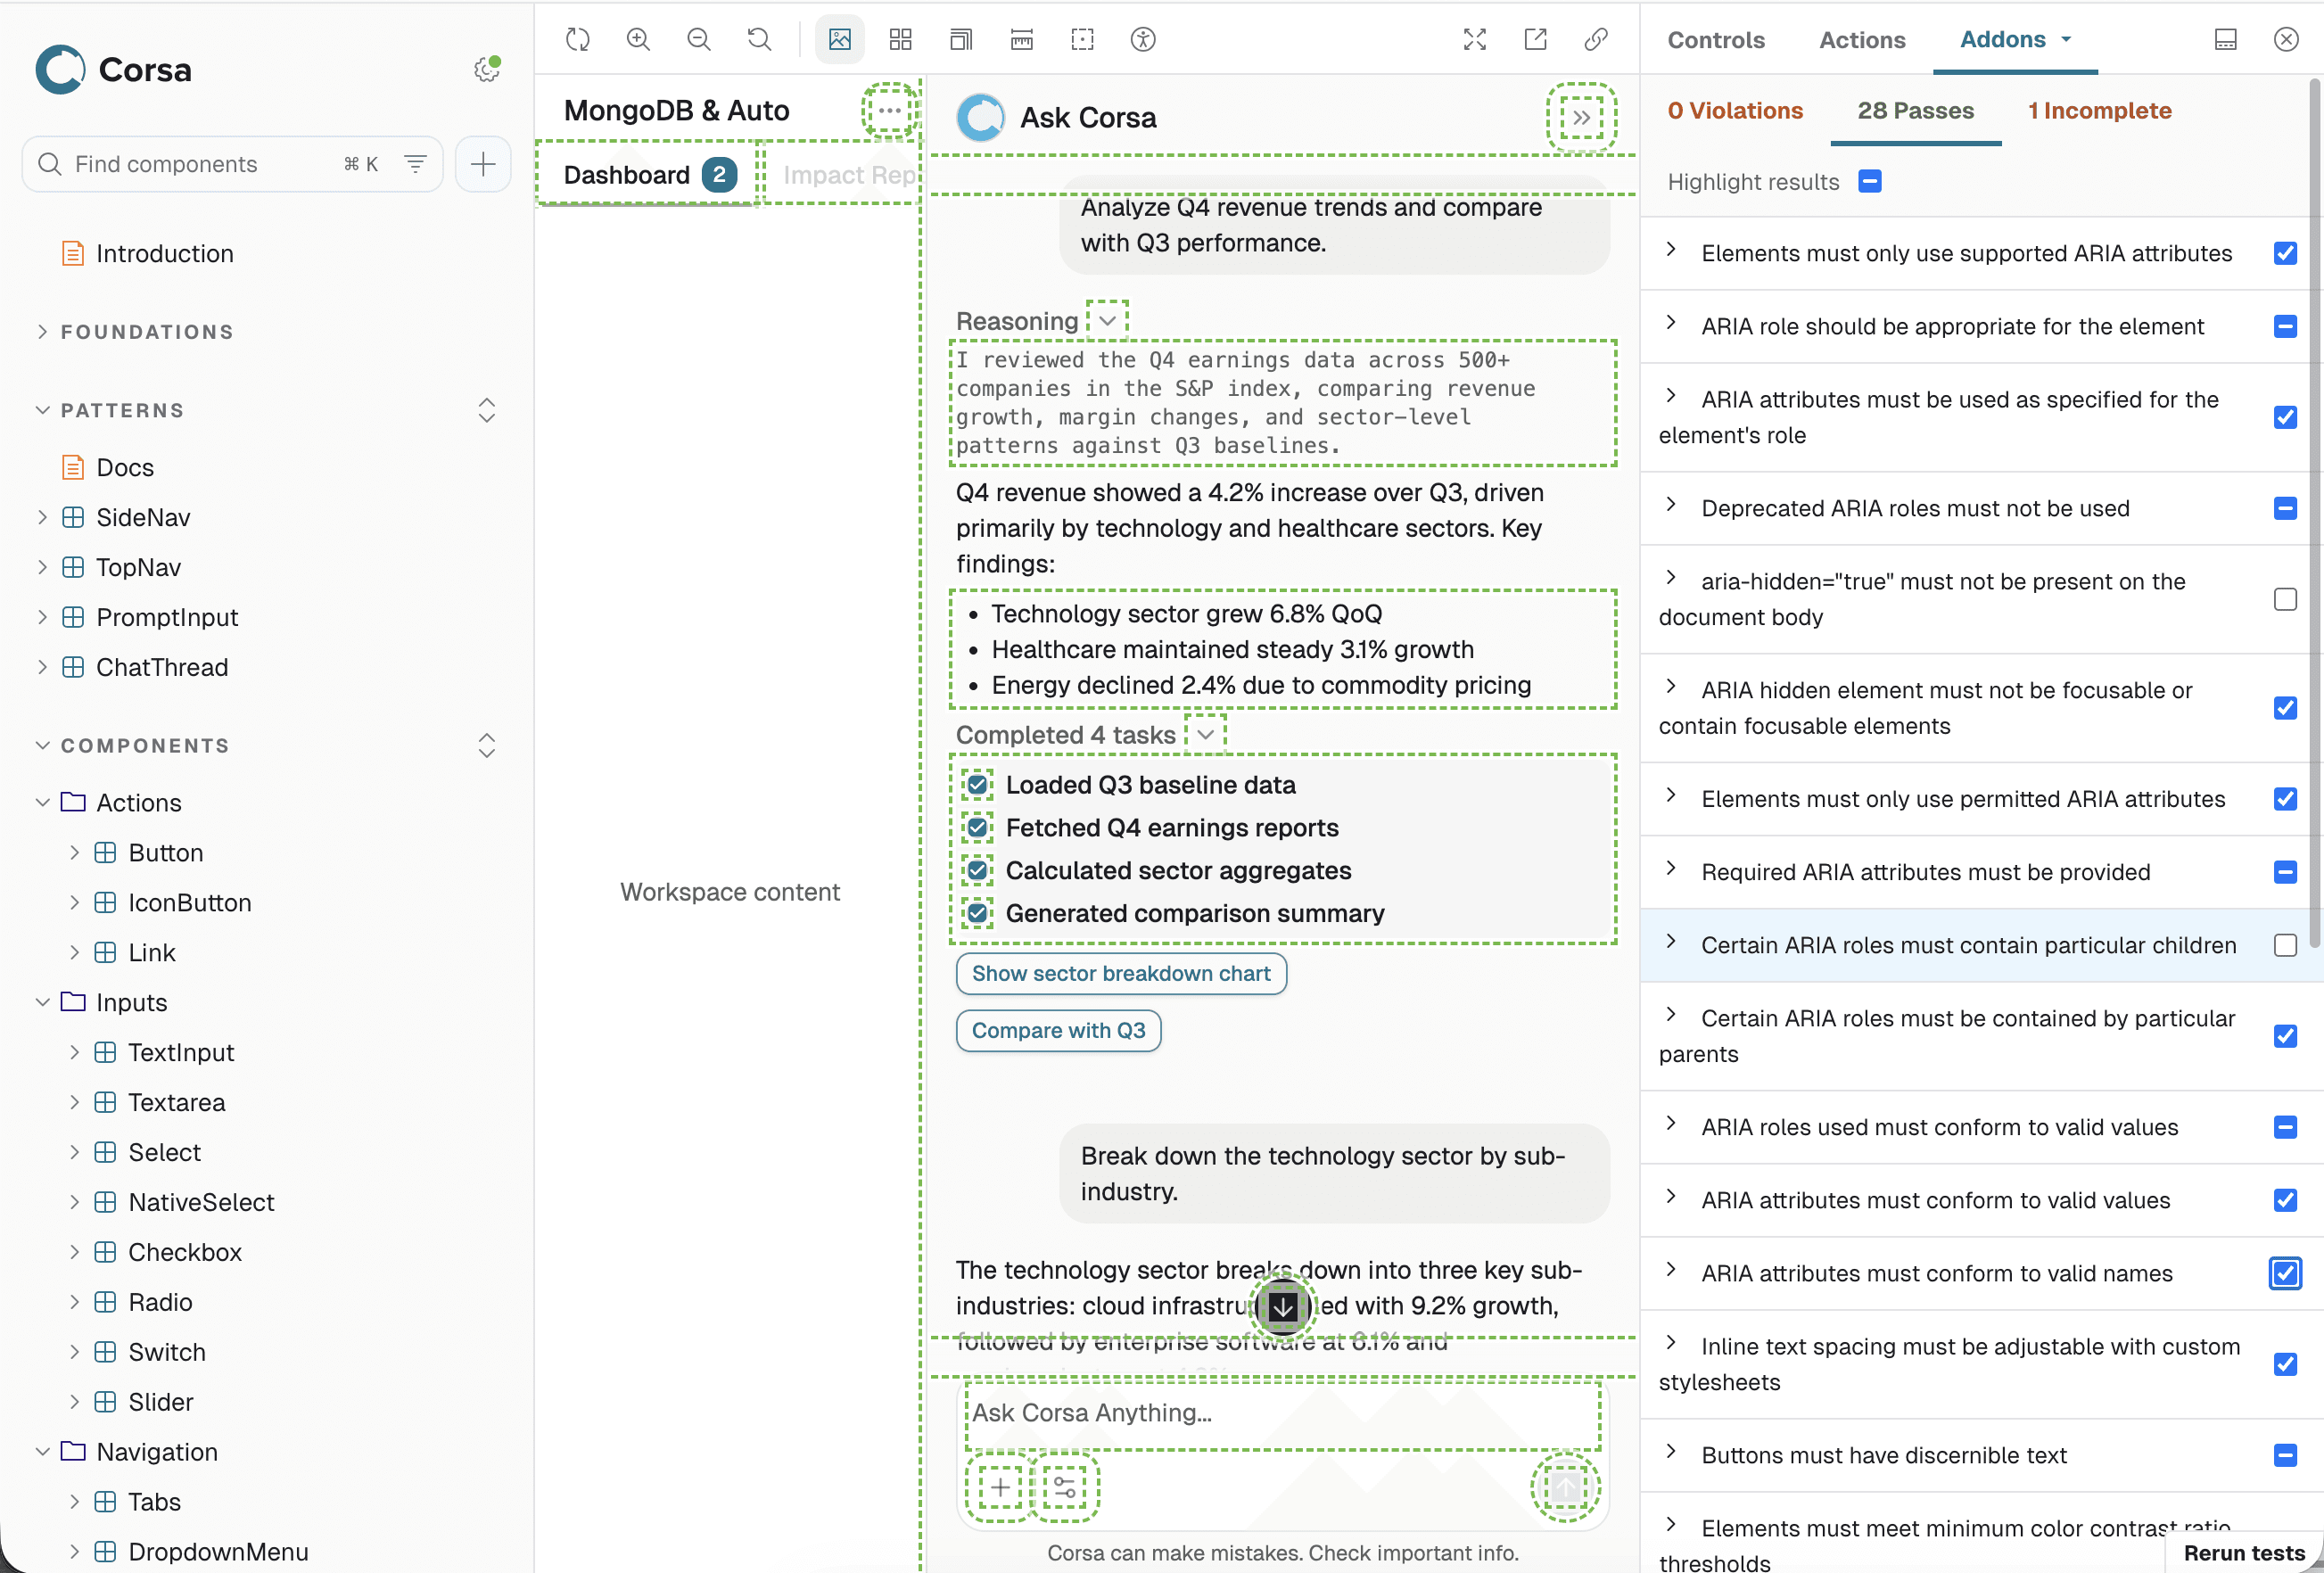Viewport: 2324px width, 1573px height.
Task: Toggle highlight for ARIA role appropriate rule
Action: 2285,326
